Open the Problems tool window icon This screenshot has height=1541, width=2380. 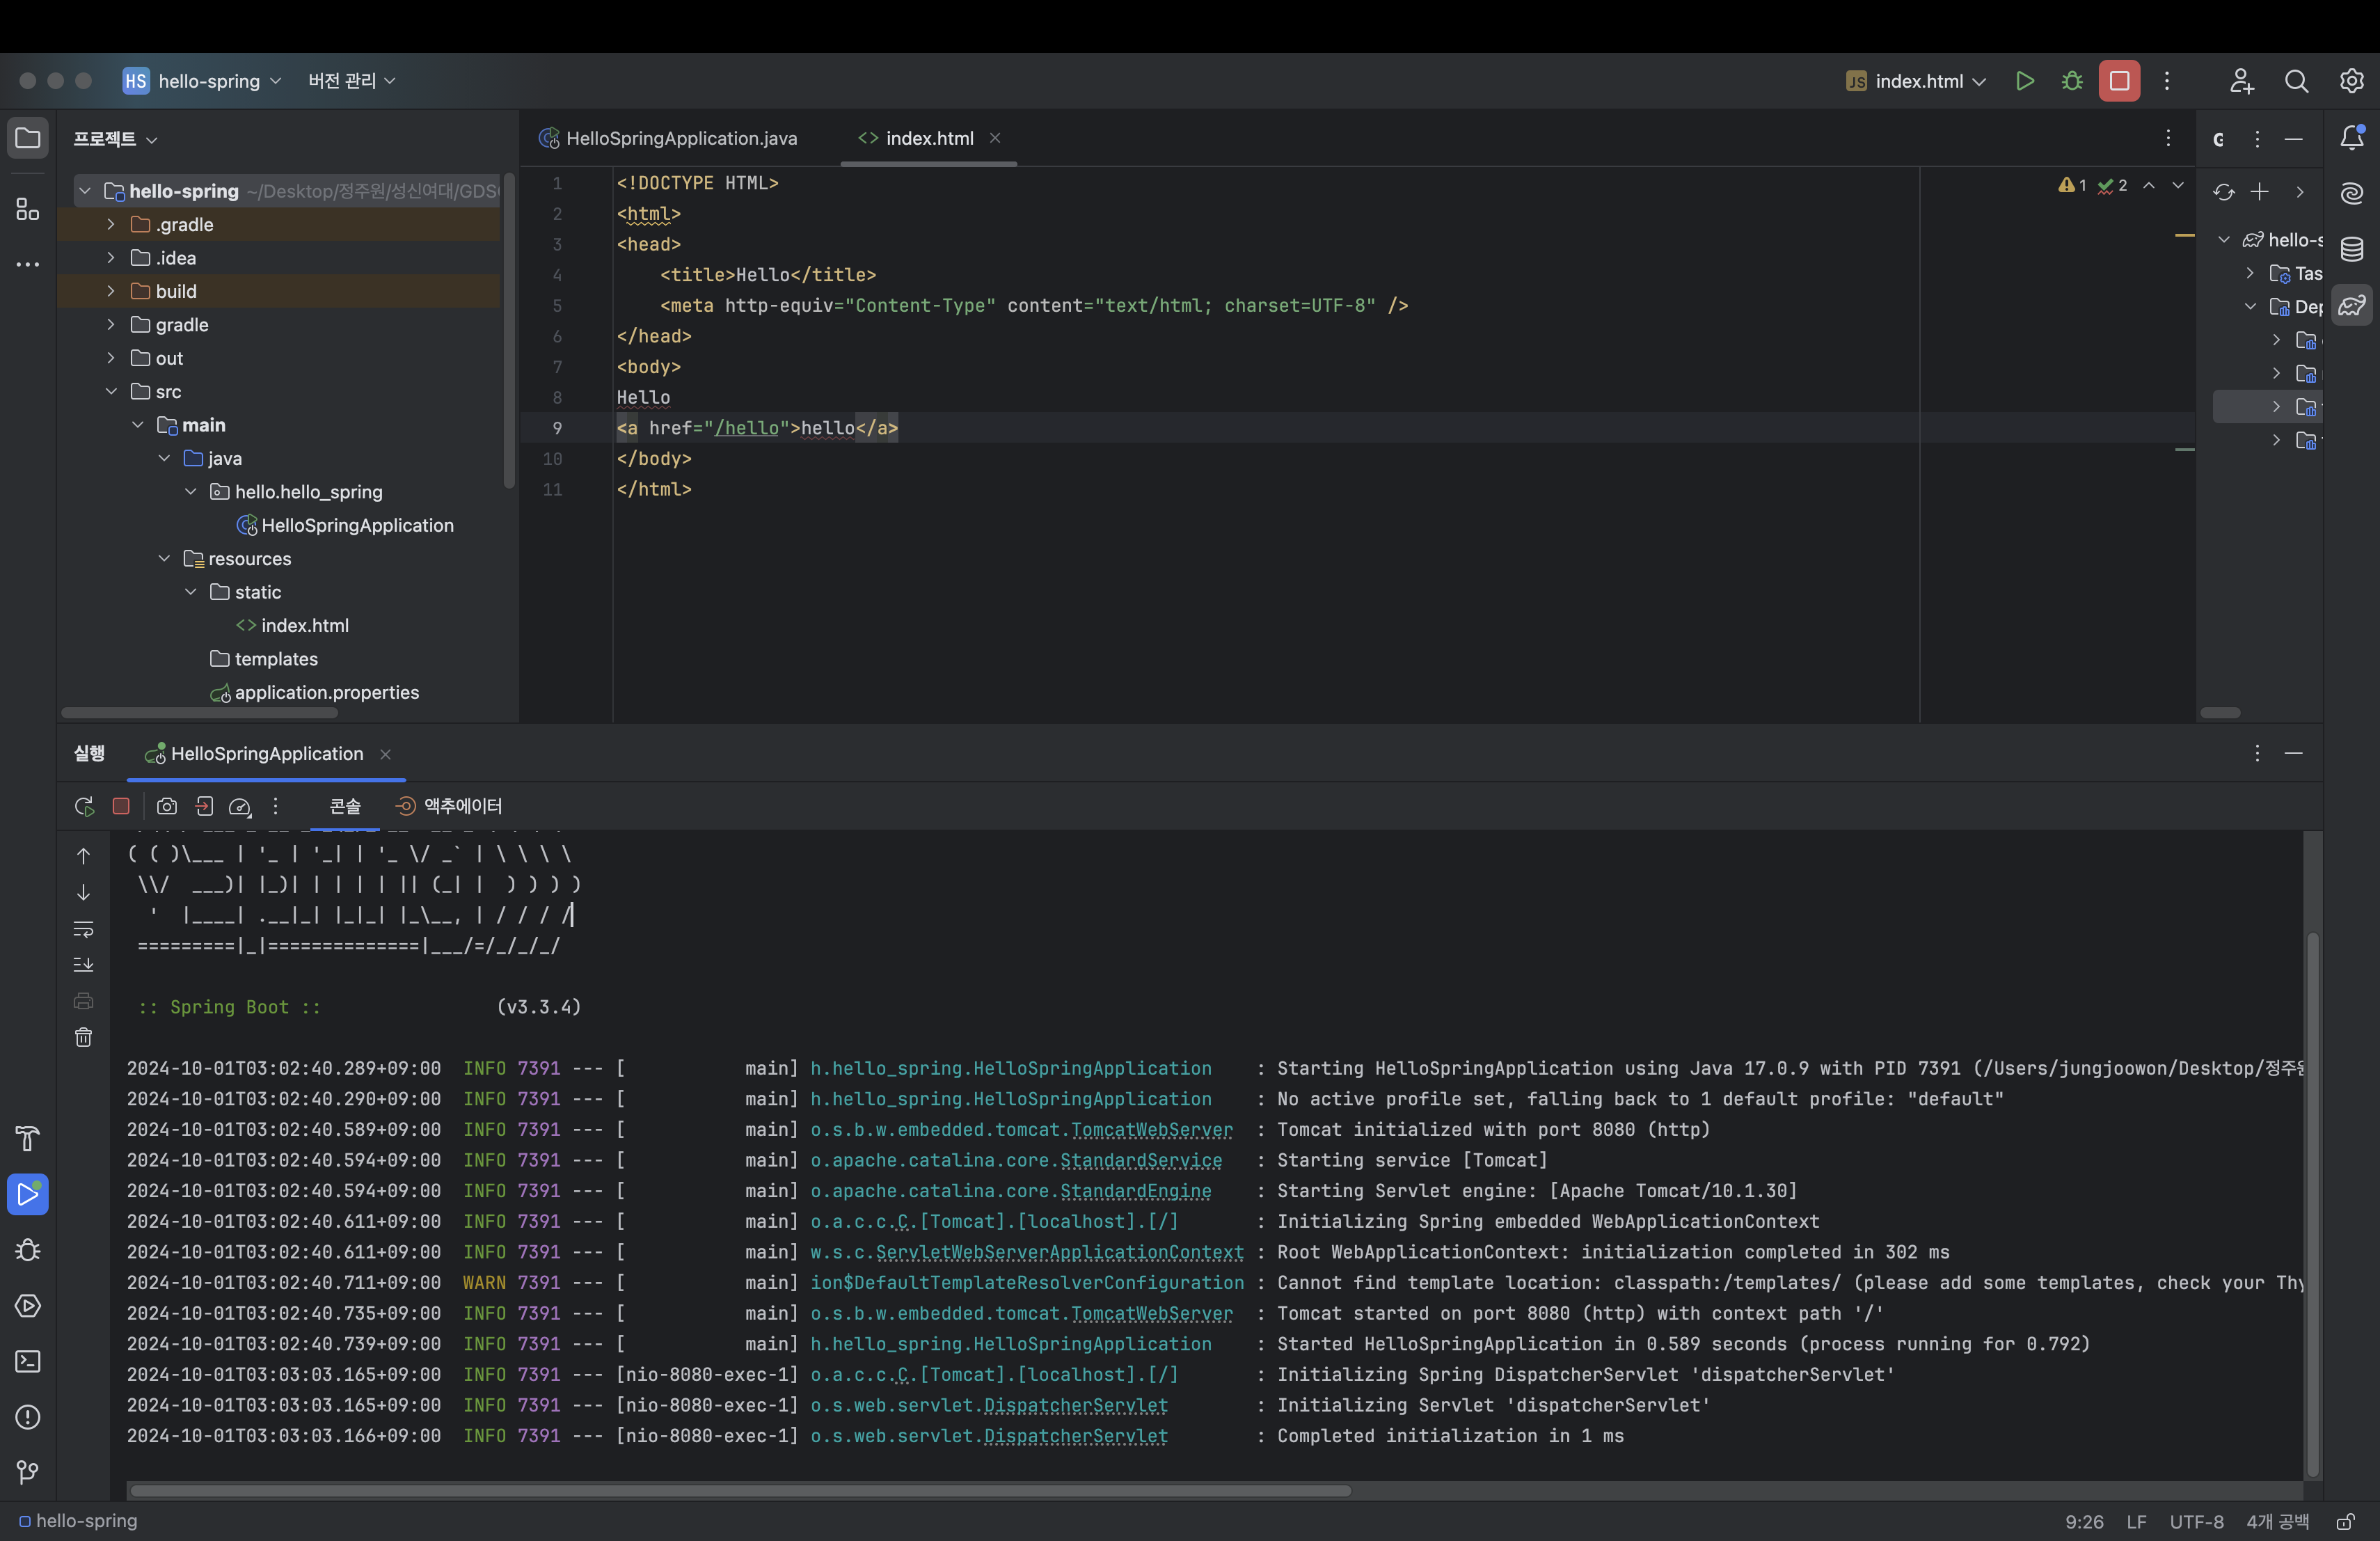(x=28, y=1417)
